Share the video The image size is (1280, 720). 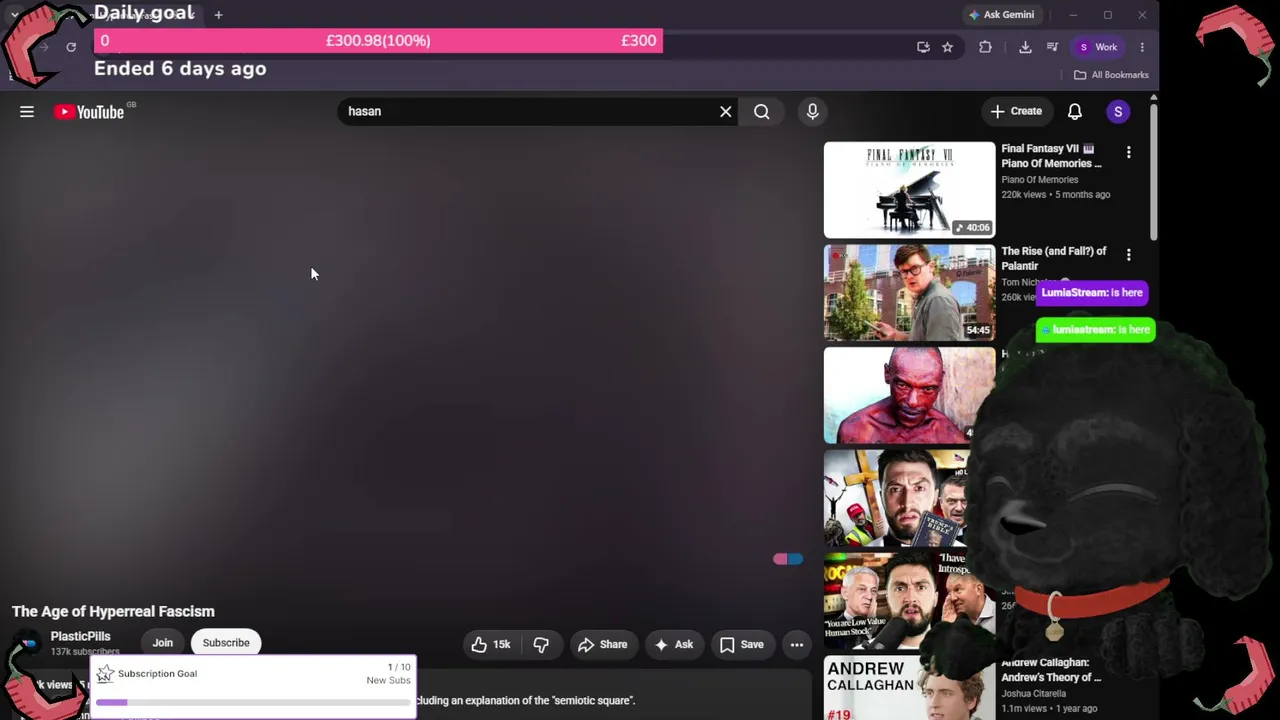(x=602, y=645)
